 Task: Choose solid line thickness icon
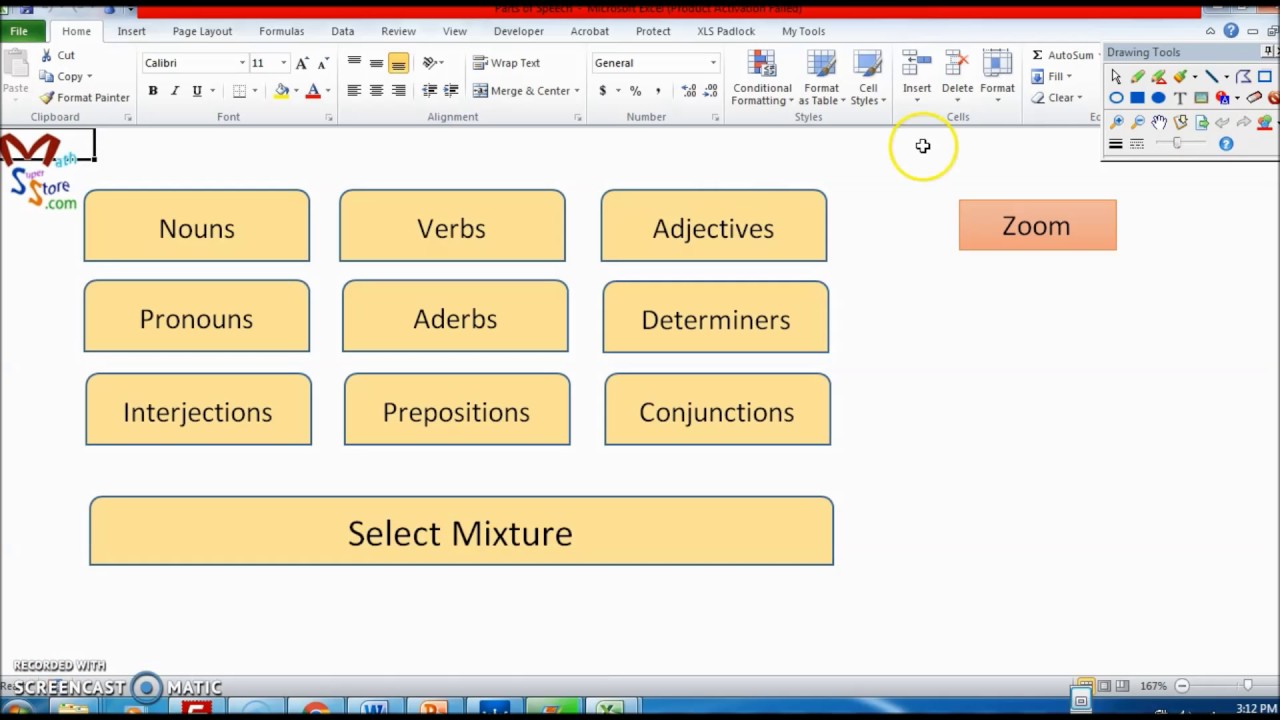click(x=1116, y=144)
